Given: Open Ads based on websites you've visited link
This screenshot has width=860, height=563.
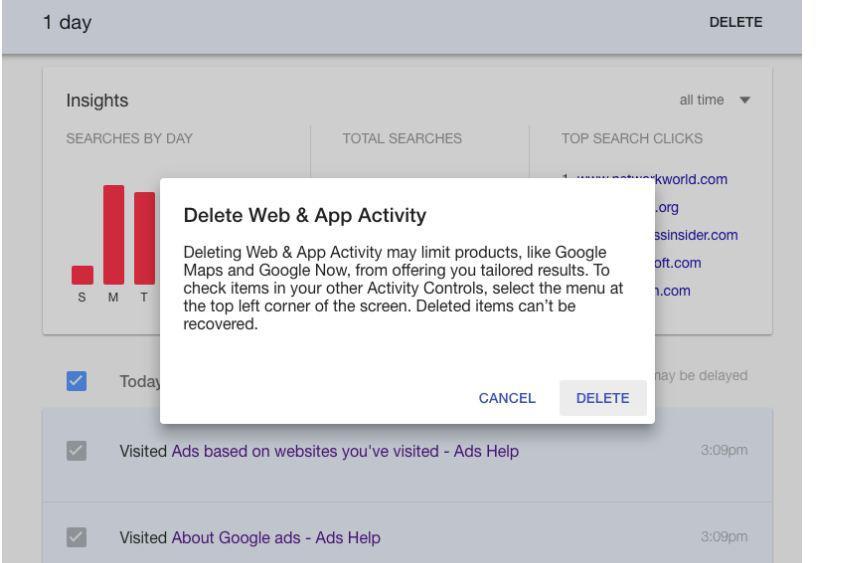Looking at the screenshot, I should [345, 451].
